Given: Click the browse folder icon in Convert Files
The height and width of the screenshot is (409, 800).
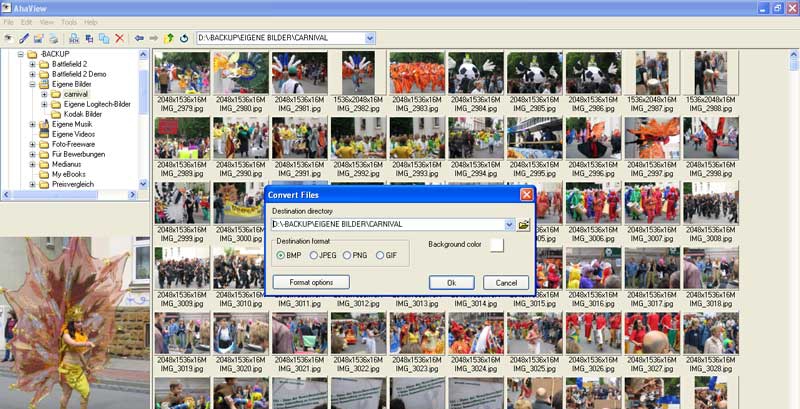Looking at the screenshot, I should click(x=524, y=225).
